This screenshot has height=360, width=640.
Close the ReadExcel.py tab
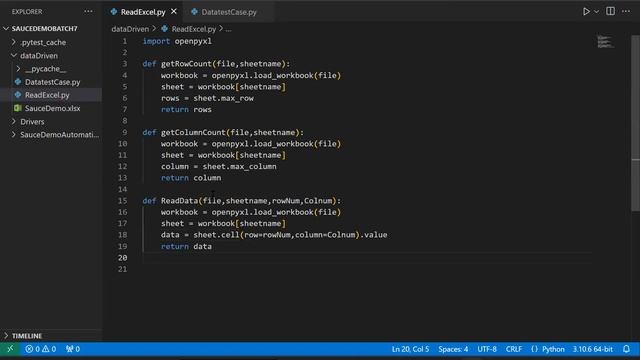pyautogui.click(x=174, y=11)
